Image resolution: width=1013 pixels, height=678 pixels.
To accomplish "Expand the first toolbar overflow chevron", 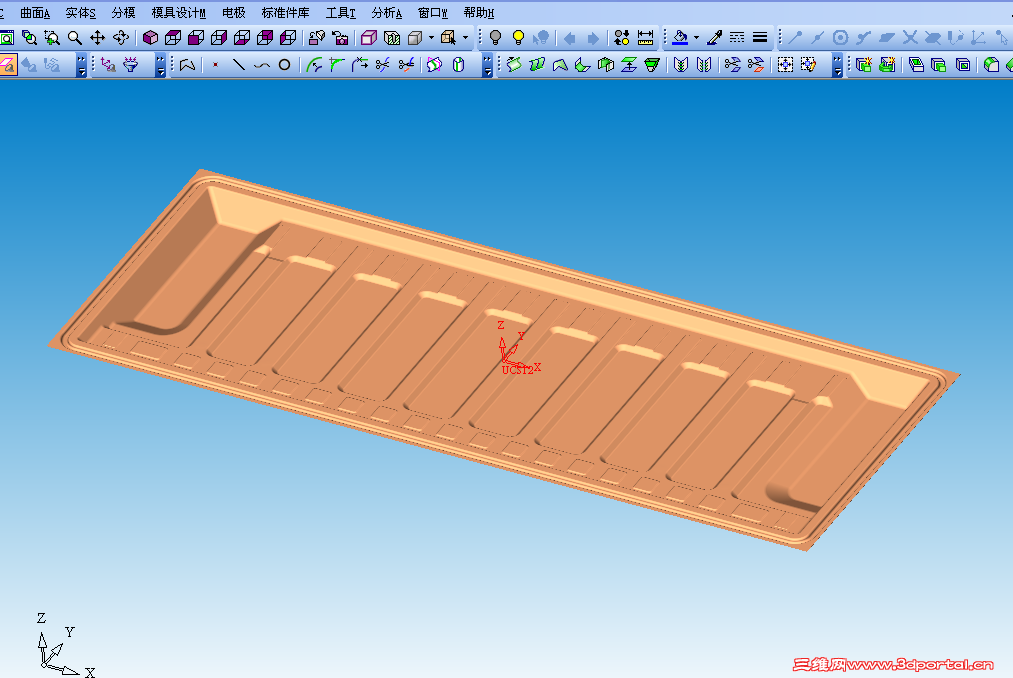I will [81, 65].
